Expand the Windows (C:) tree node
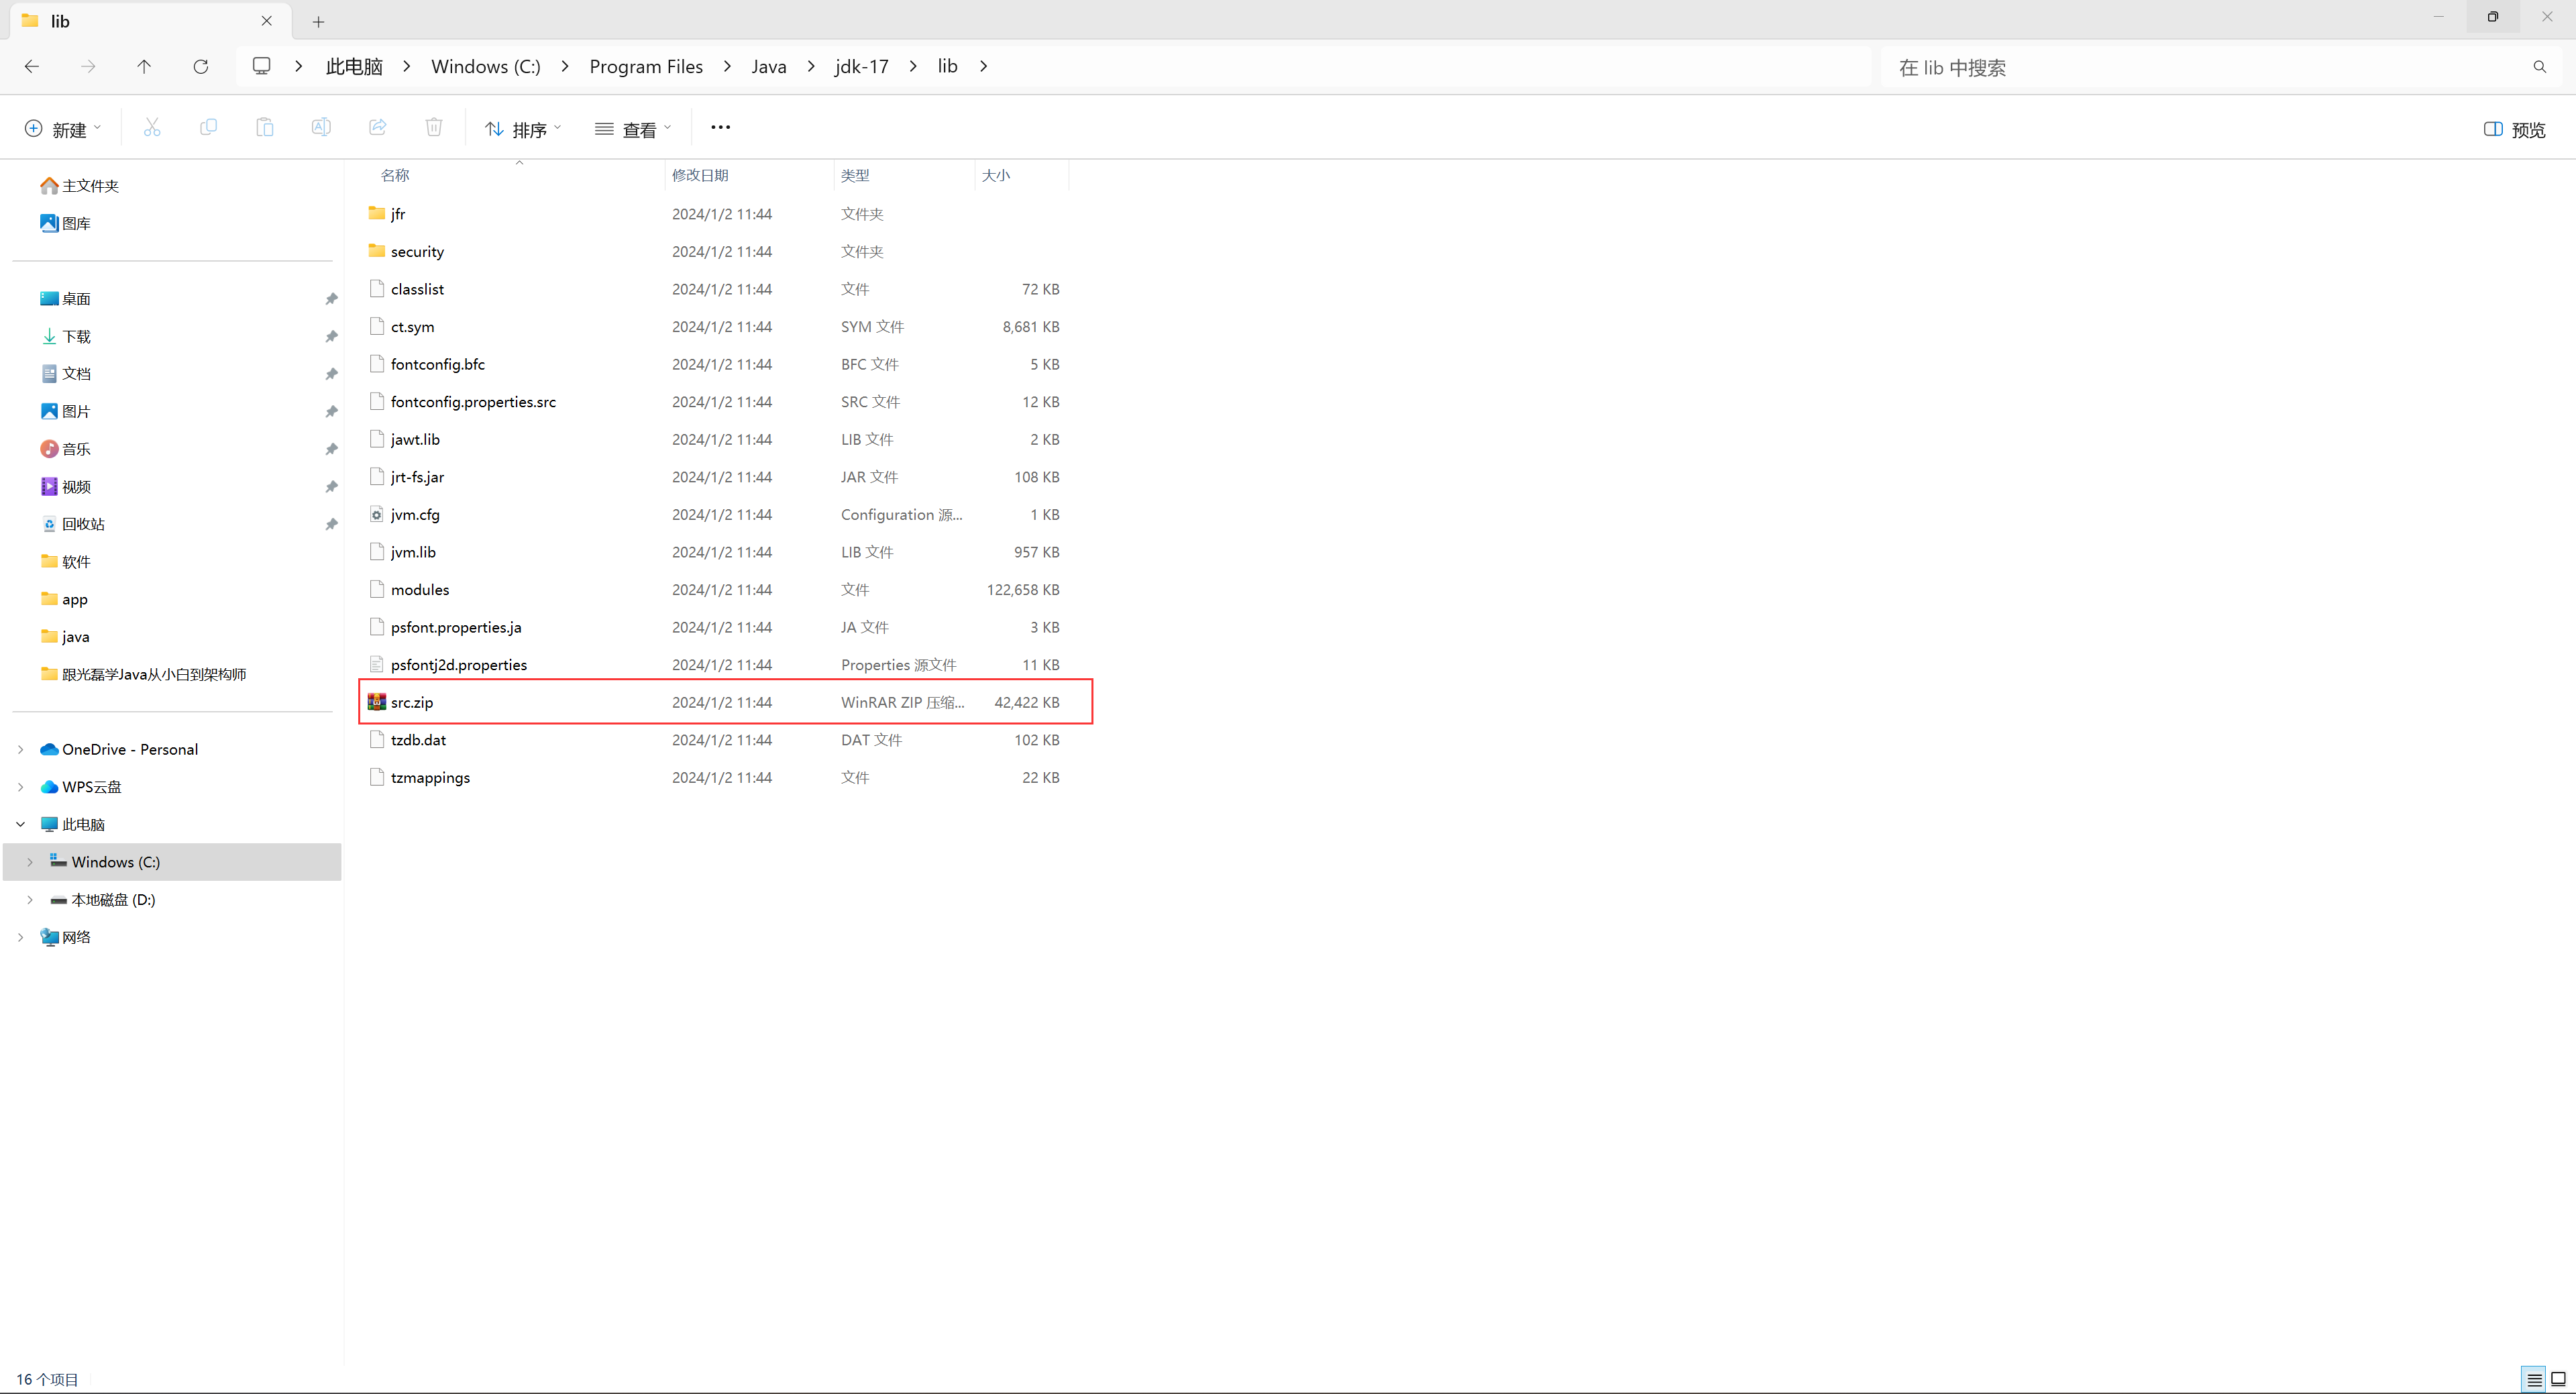 [x=30, y=862]
